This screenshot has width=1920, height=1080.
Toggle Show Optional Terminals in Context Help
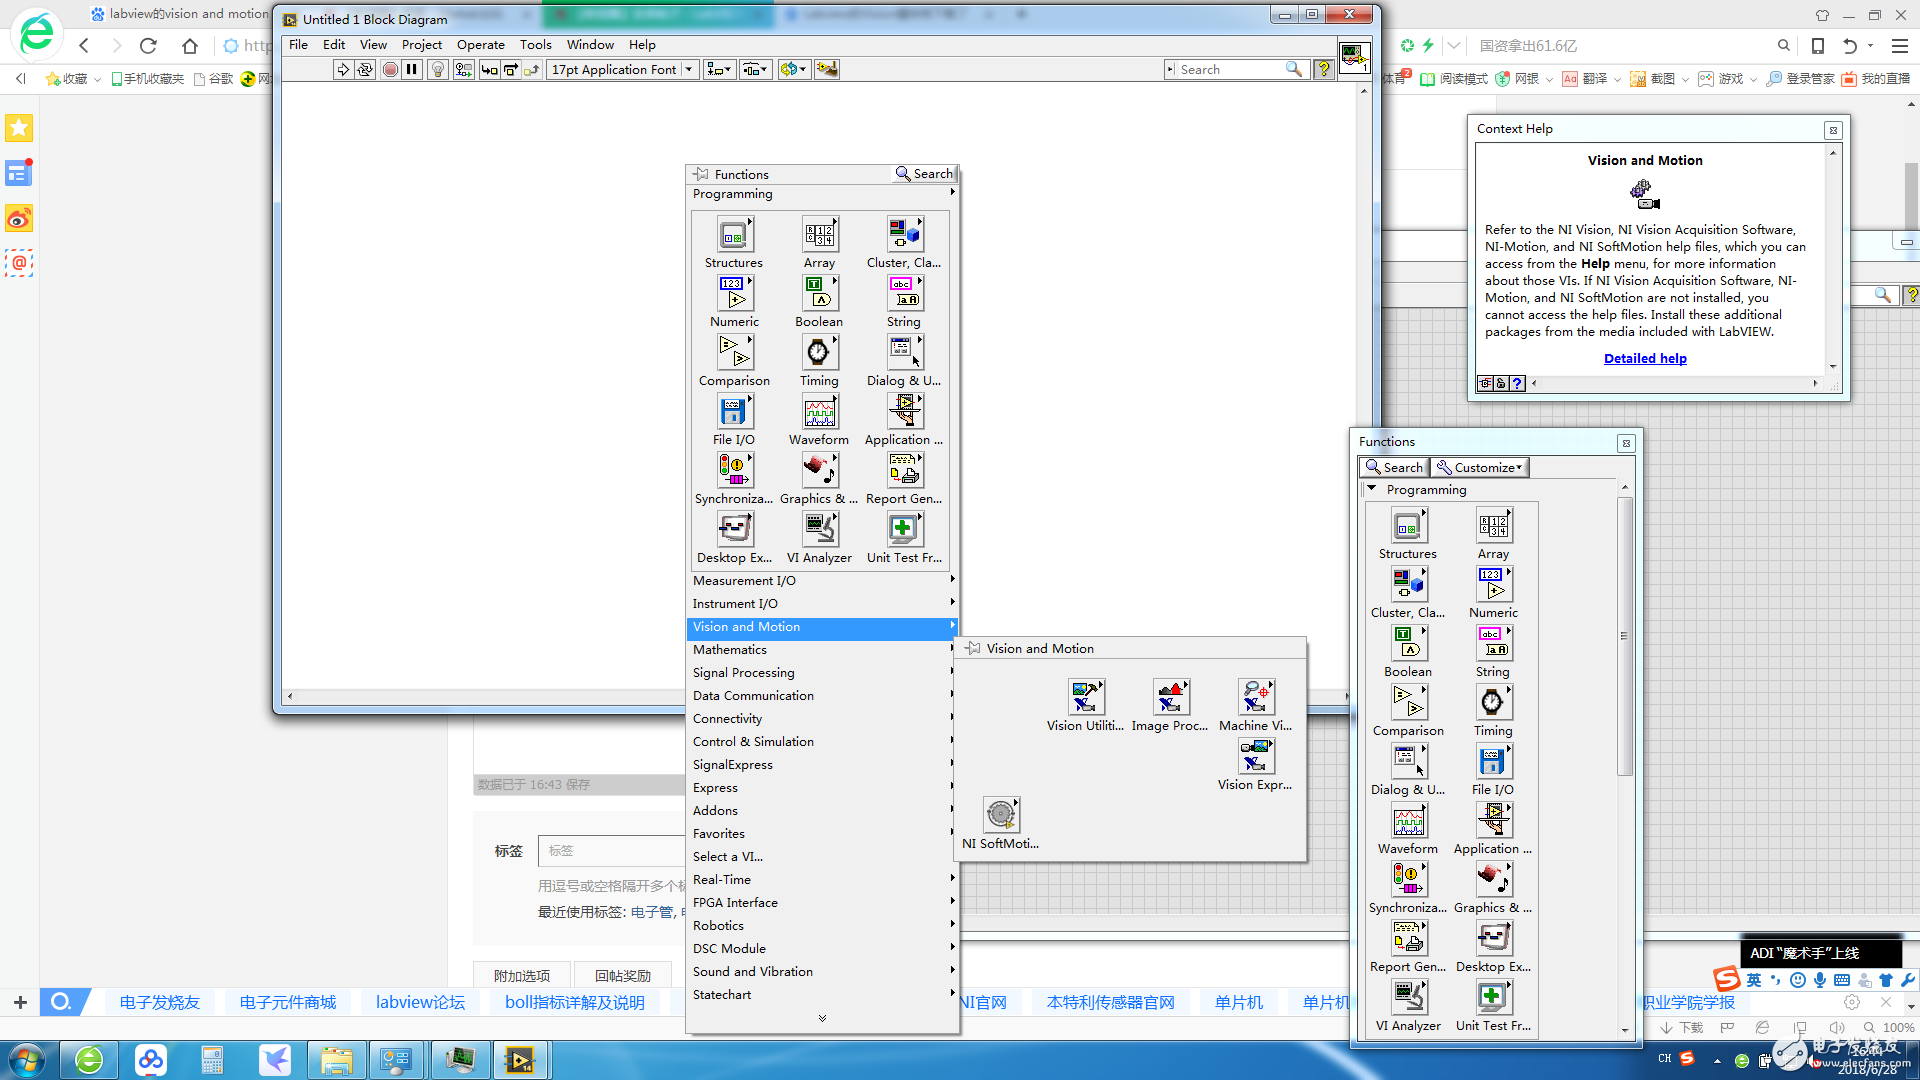[1485, 383]
